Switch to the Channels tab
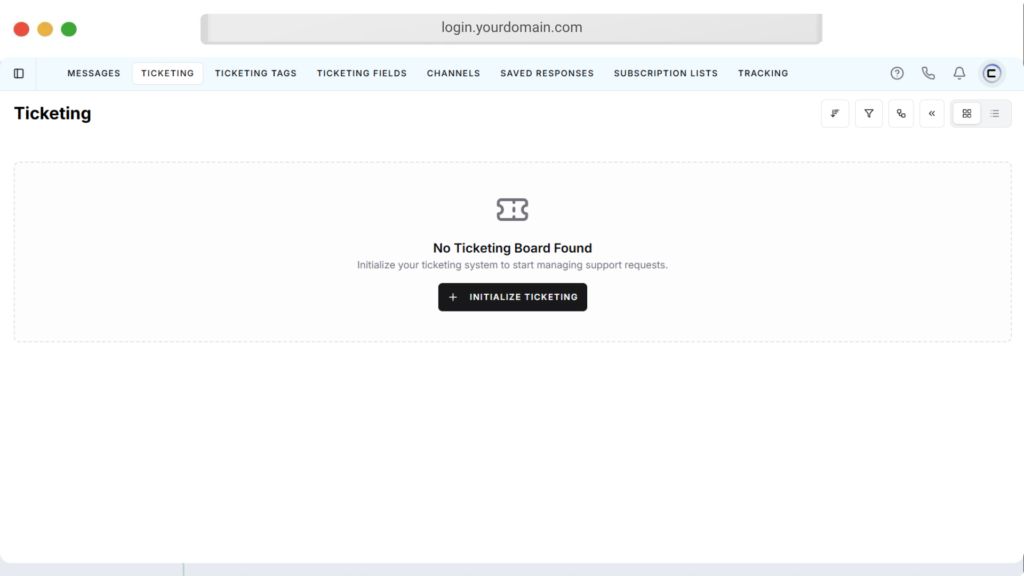The width and height of the screenshot is (1024, 576). (x=453, y=73)
